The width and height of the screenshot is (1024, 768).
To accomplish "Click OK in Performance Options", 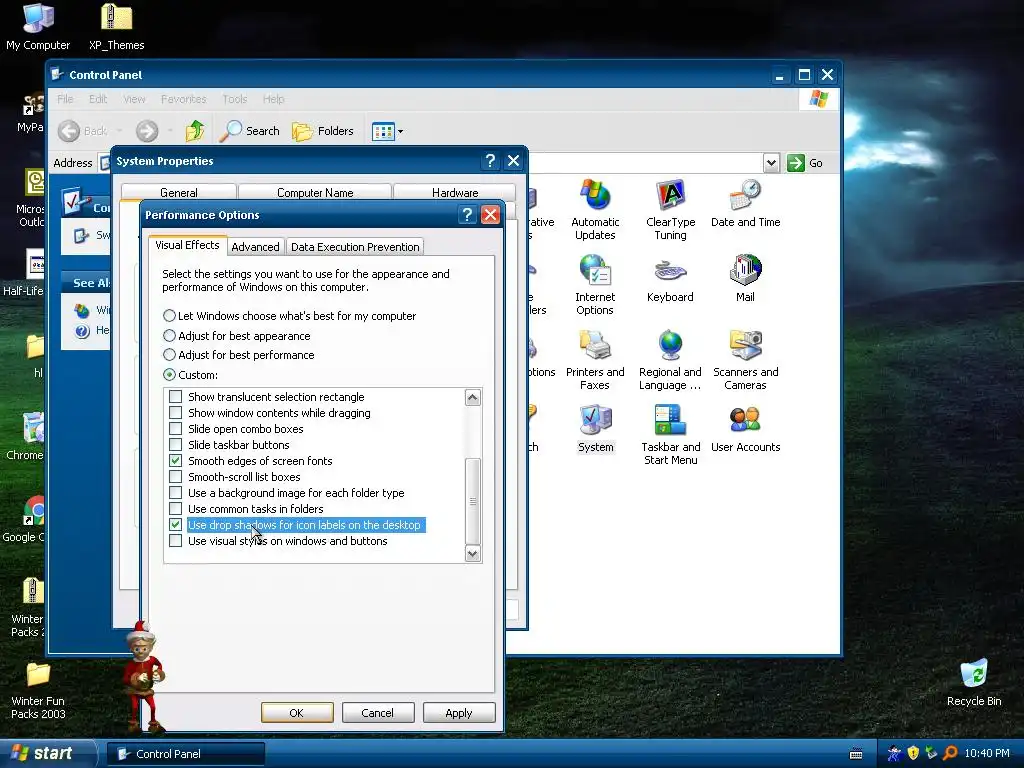I will tap(297, 712).
